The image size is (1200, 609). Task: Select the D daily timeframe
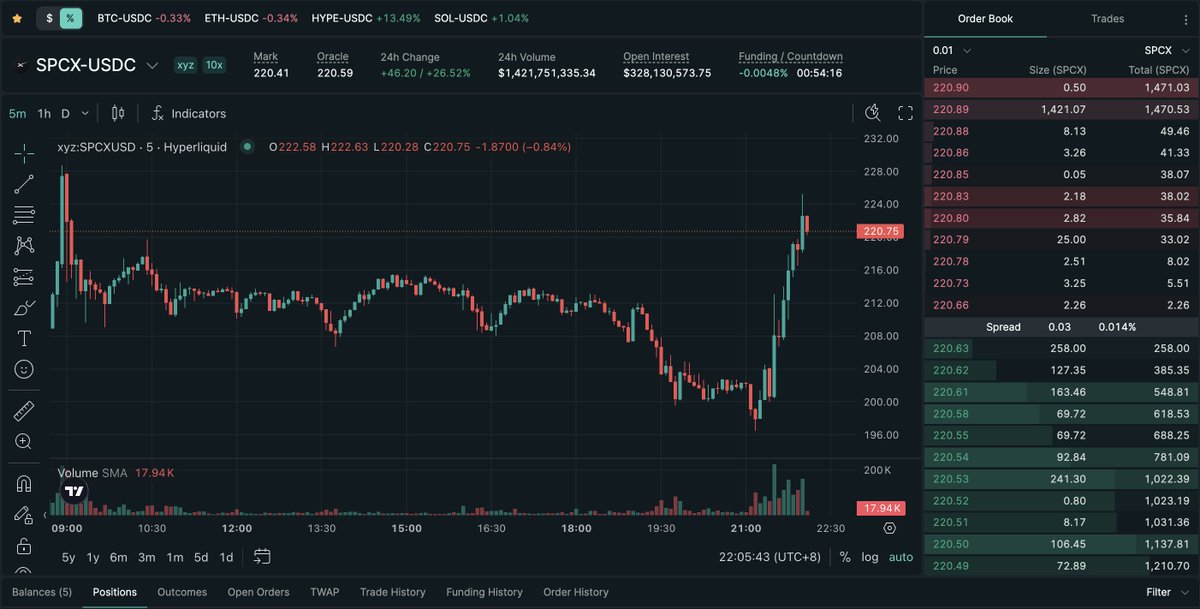66,113
